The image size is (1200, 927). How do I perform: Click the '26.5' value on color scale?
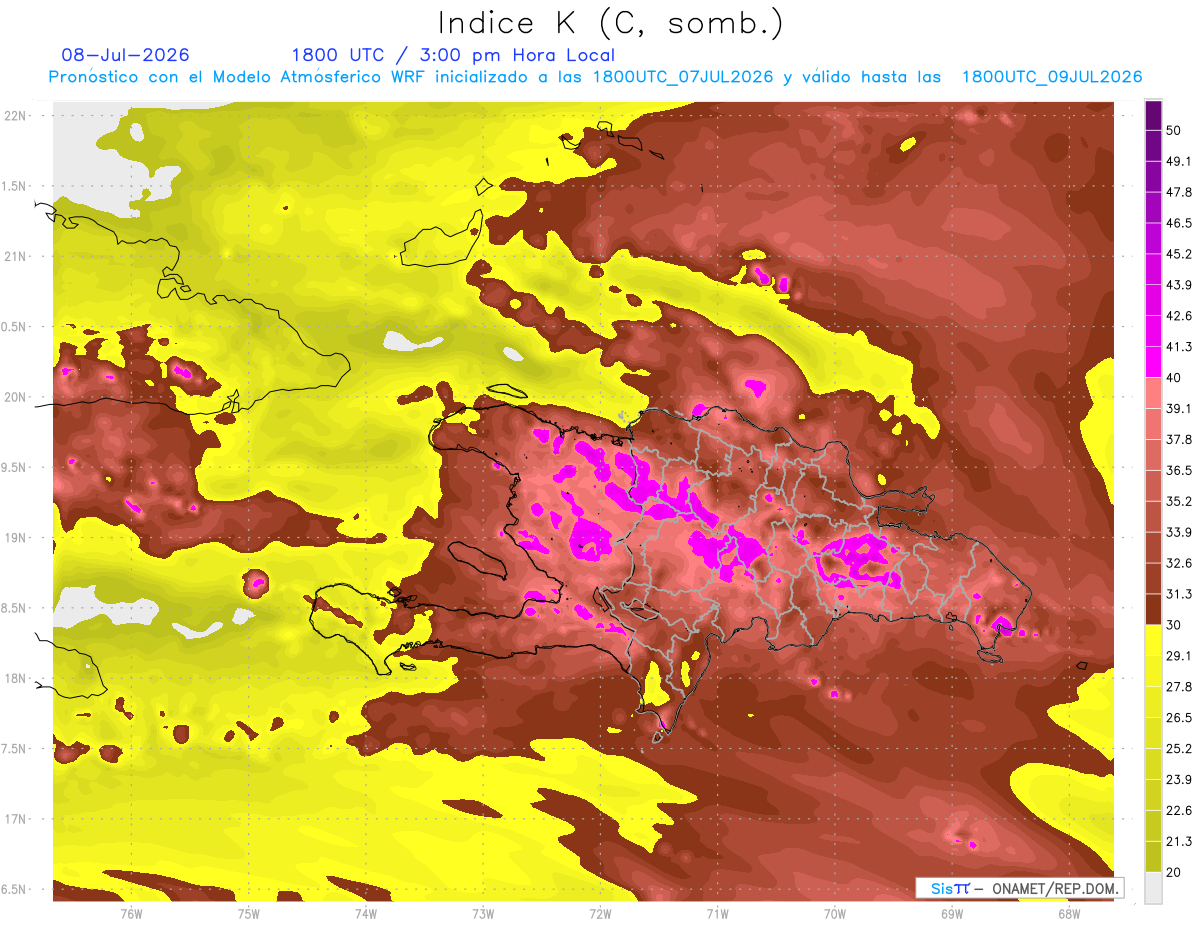coord(1178,718)
